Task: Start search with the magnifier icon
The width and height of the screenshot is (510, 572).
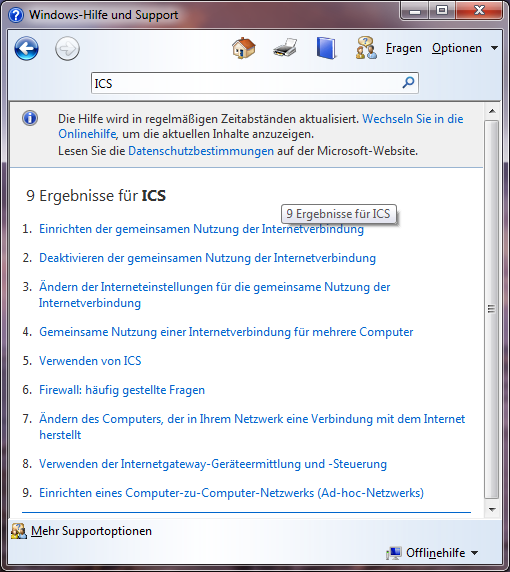Action: coord(408,83)
